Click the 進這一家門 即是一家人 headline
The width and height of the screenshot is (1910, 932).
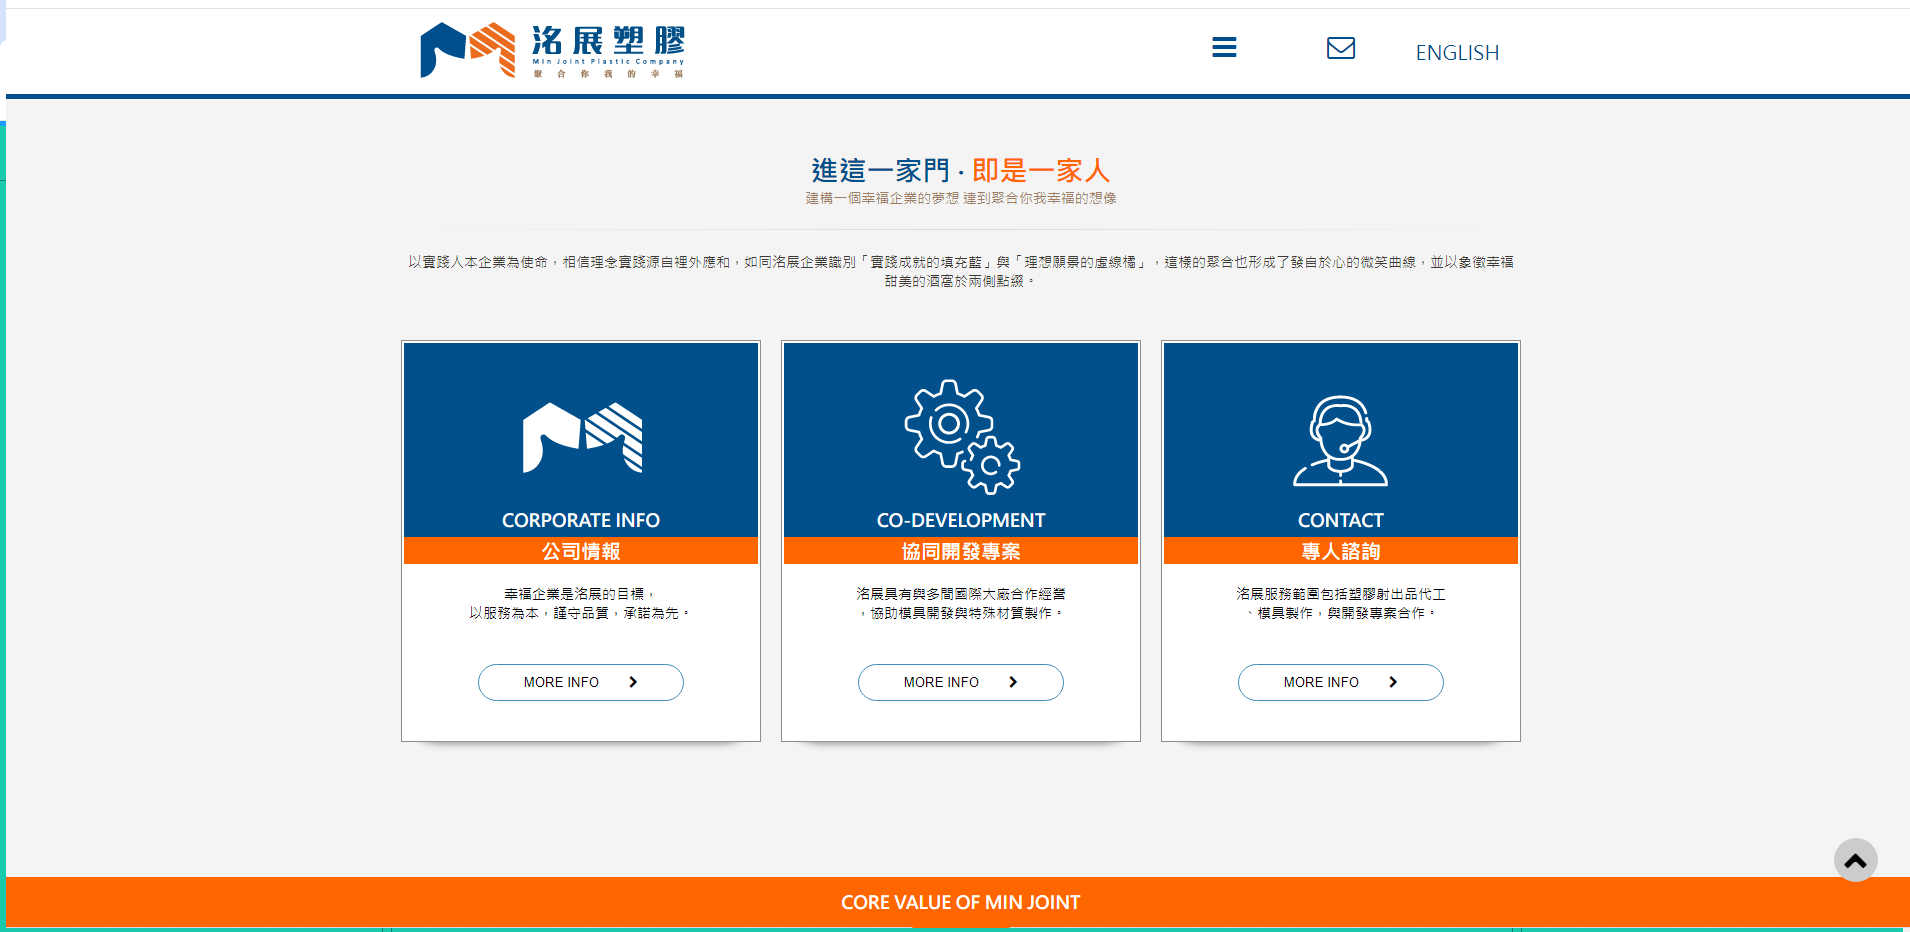point(960,171)
